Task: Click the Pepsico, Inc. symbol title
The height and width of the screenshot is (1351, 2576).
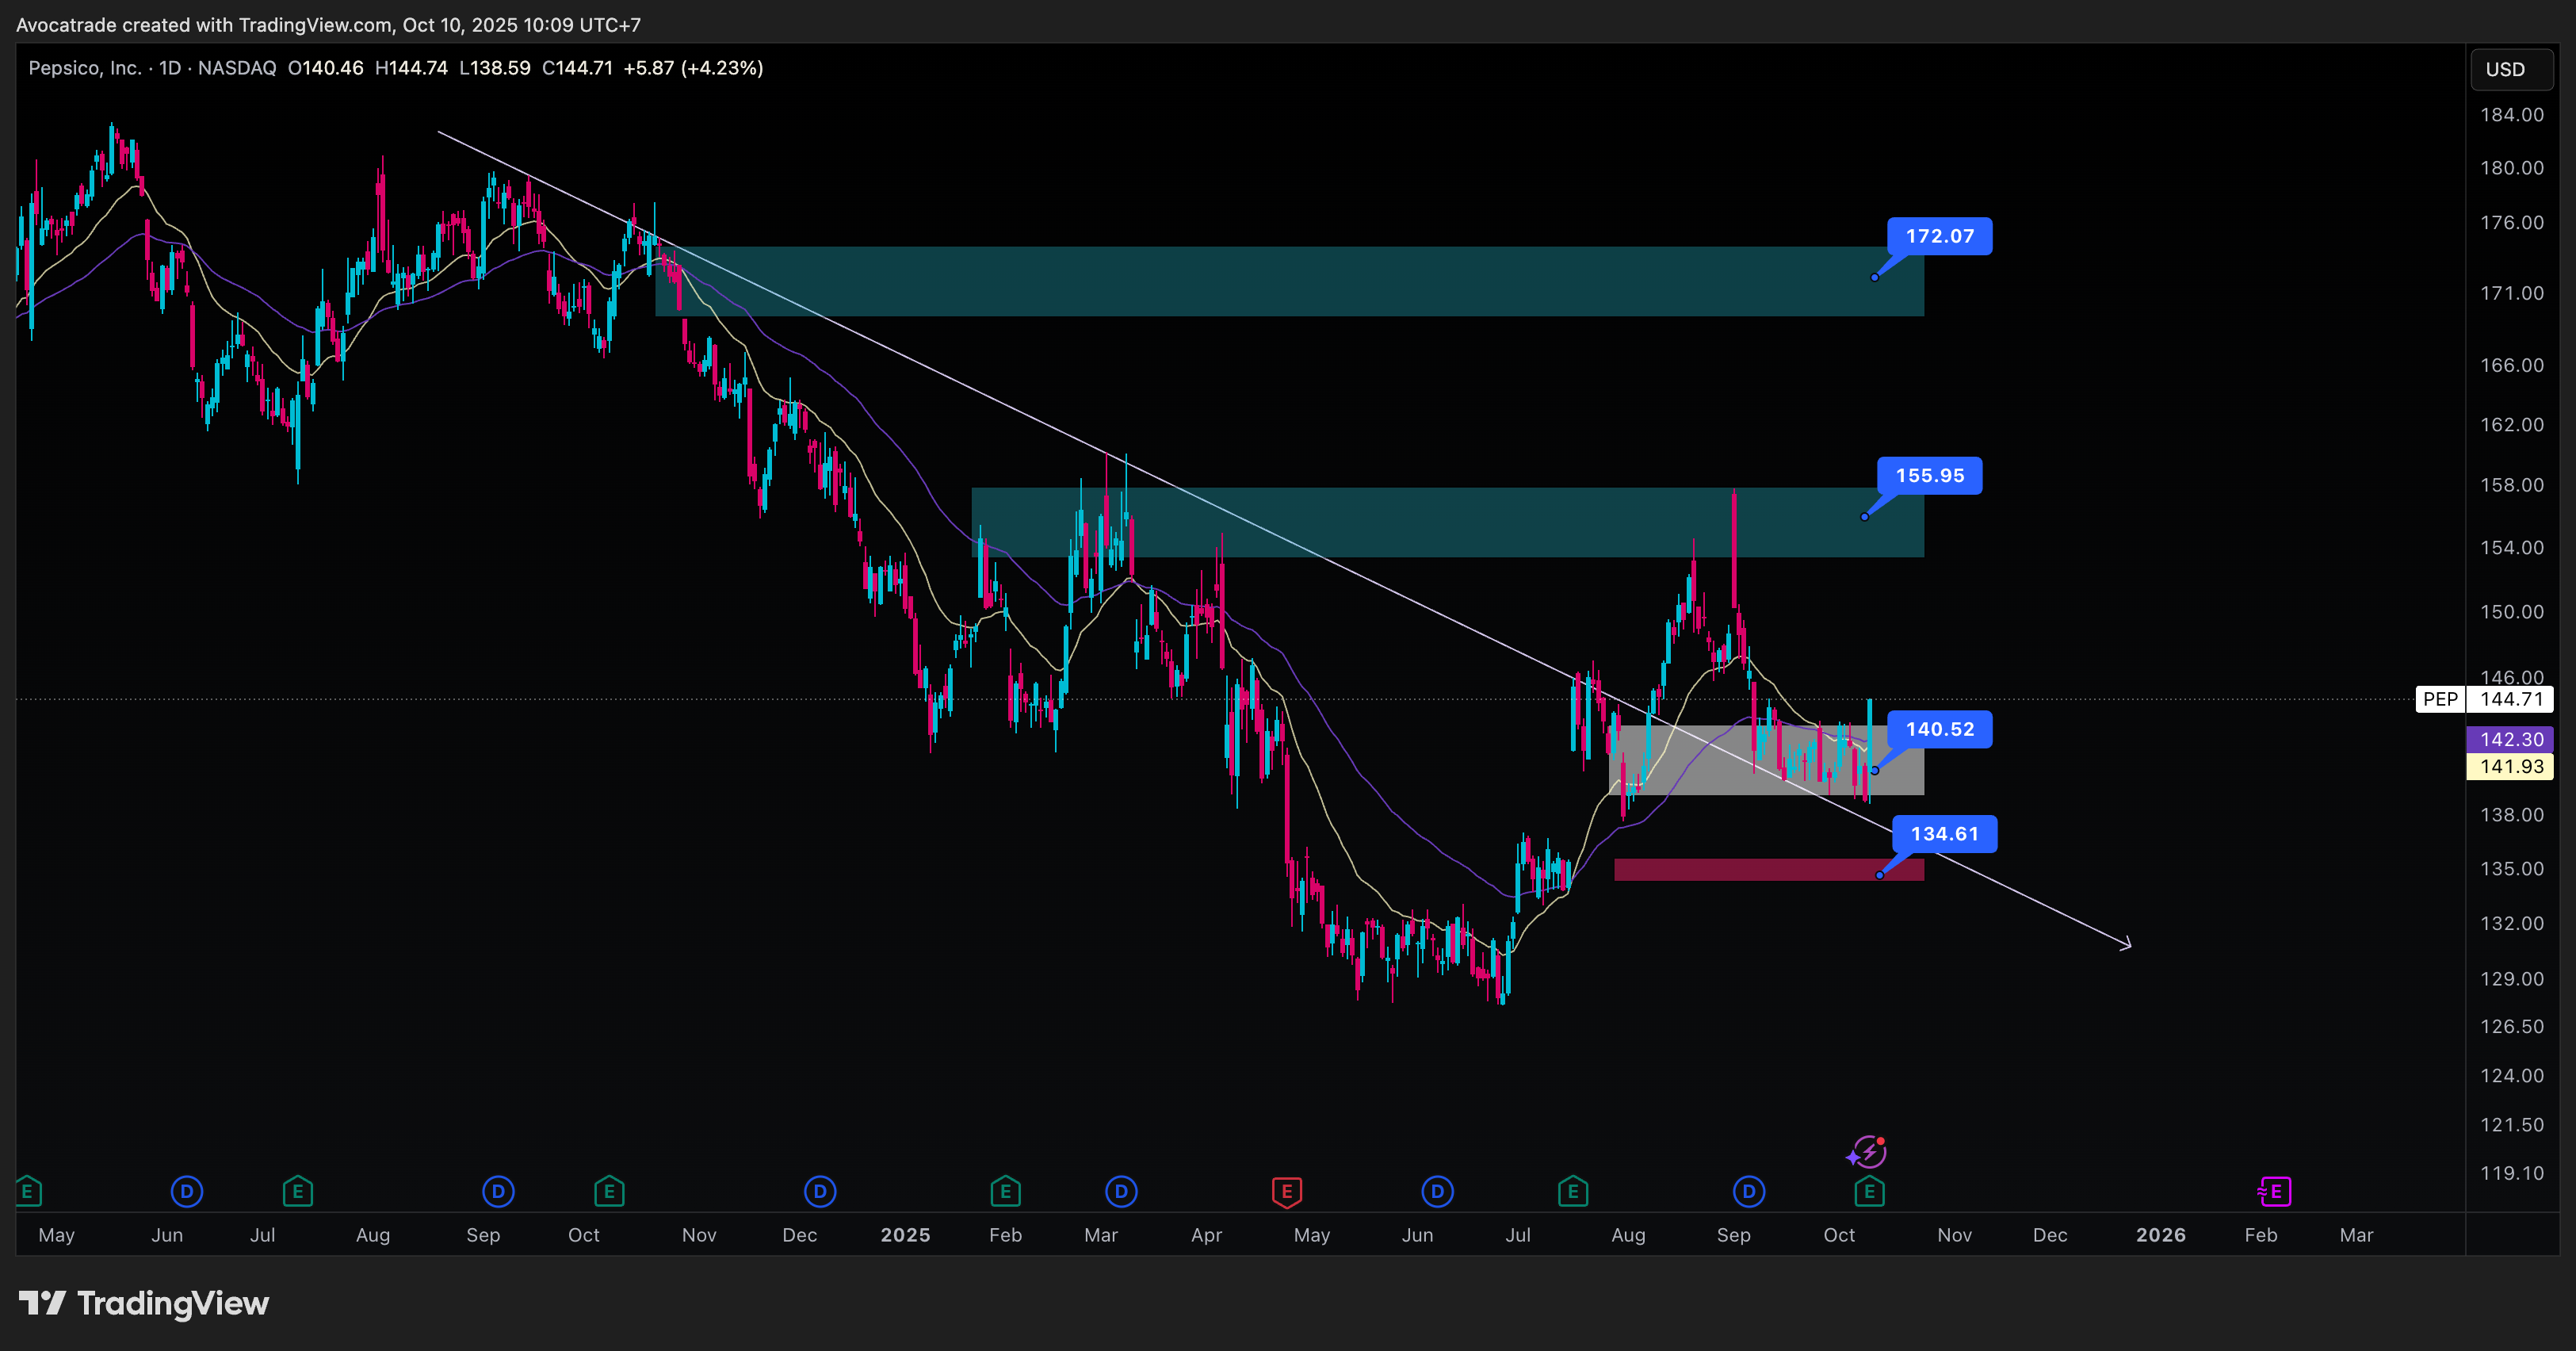Action: [85, 68]
